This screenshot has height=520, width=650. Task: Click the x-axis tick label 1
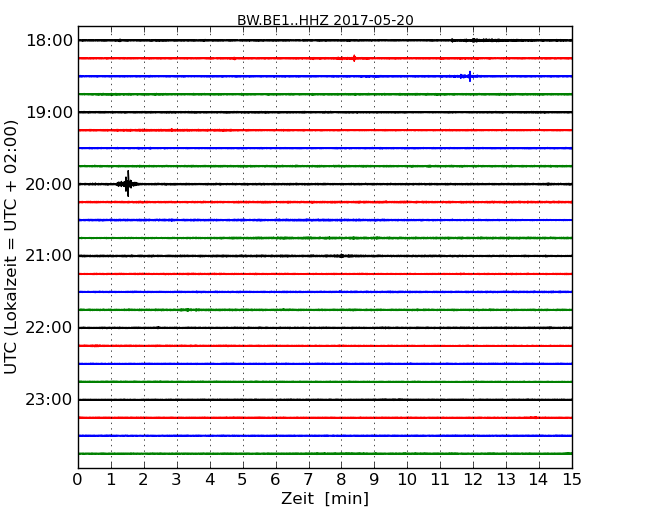111,480
